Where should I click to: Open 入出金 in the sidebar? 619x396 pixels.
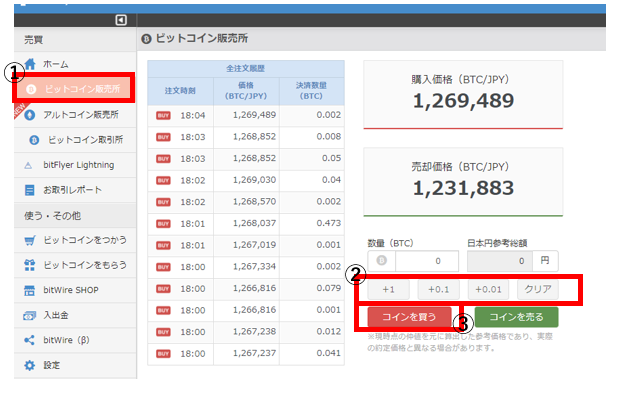coord(75,315)
